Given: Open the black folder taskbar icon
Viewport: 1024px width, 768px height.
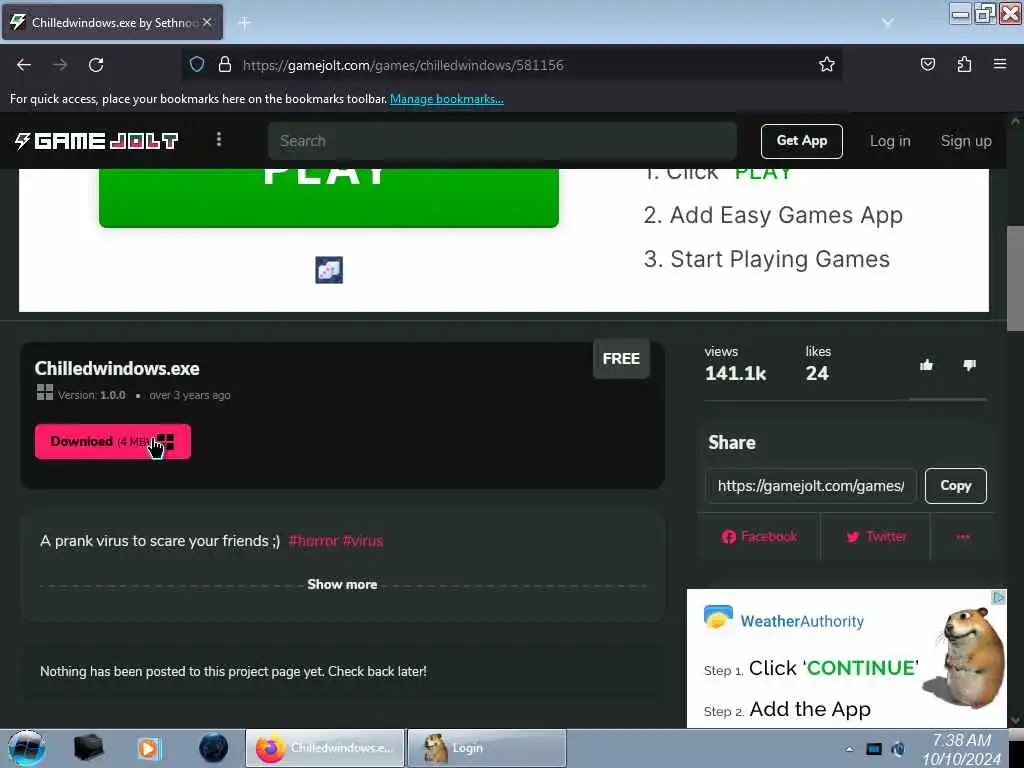Looking at the screenshot, I should [x=89, y=748].
